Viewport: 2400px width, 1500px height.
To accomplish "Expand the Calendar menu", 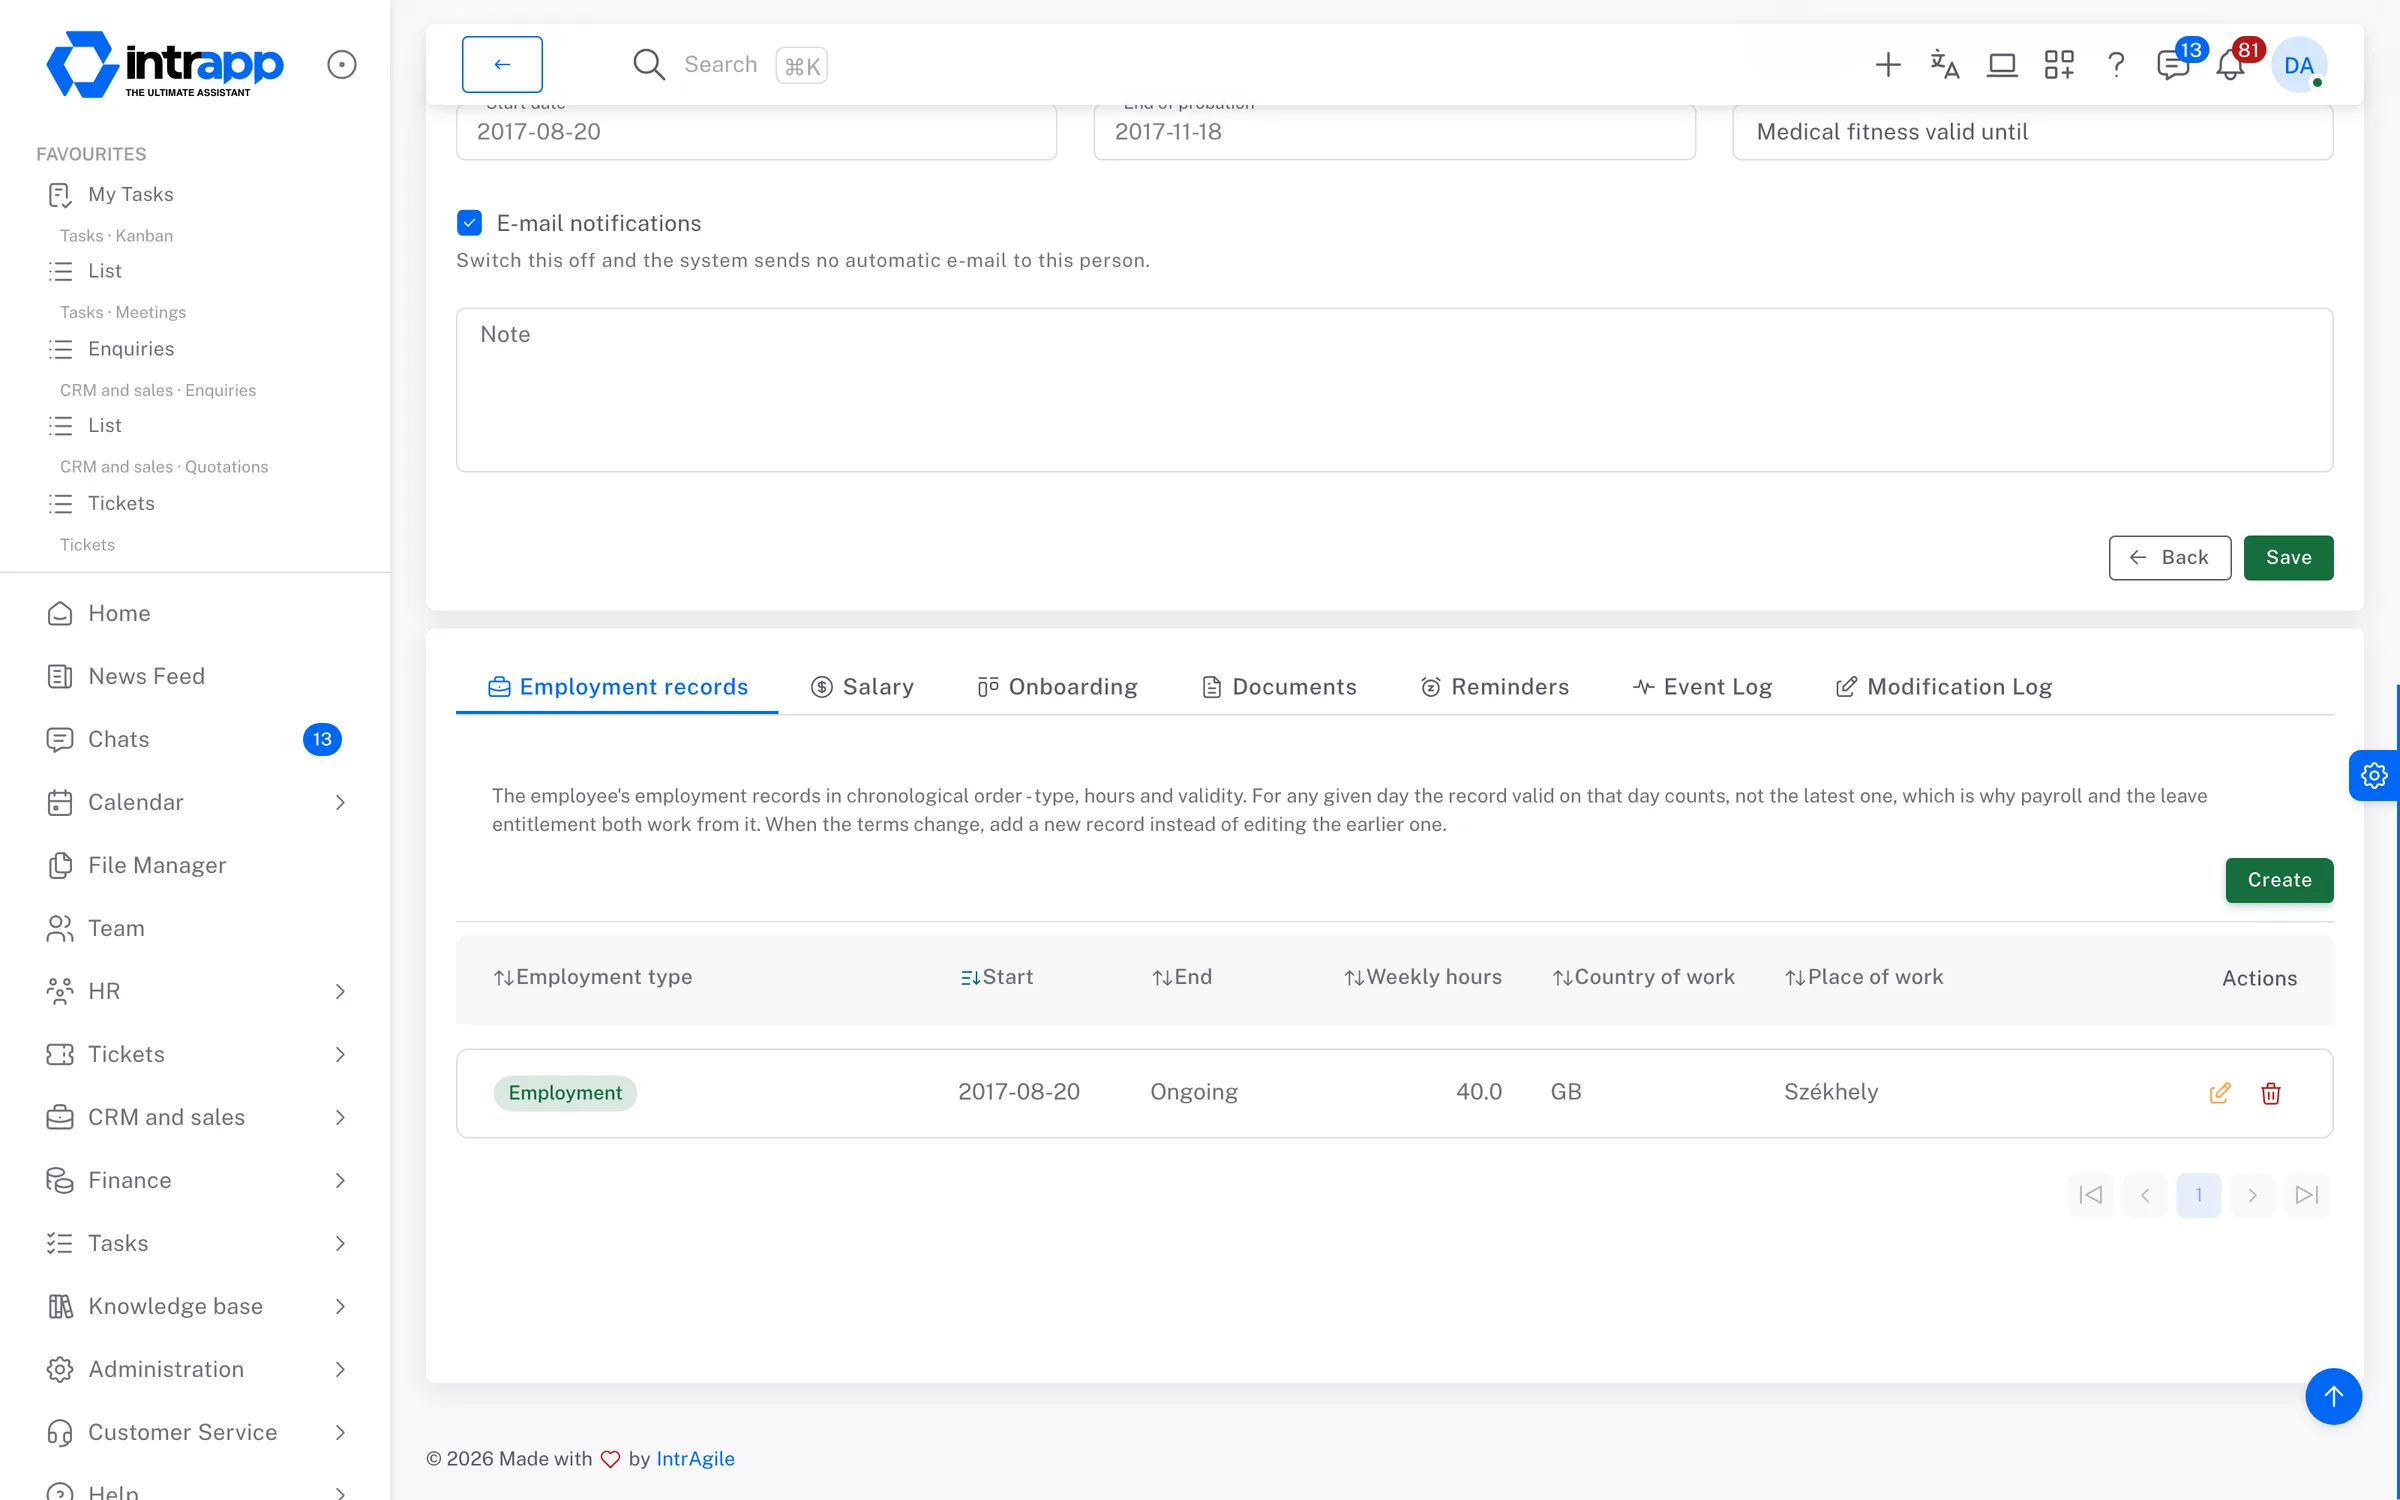I will coord(195,802).
